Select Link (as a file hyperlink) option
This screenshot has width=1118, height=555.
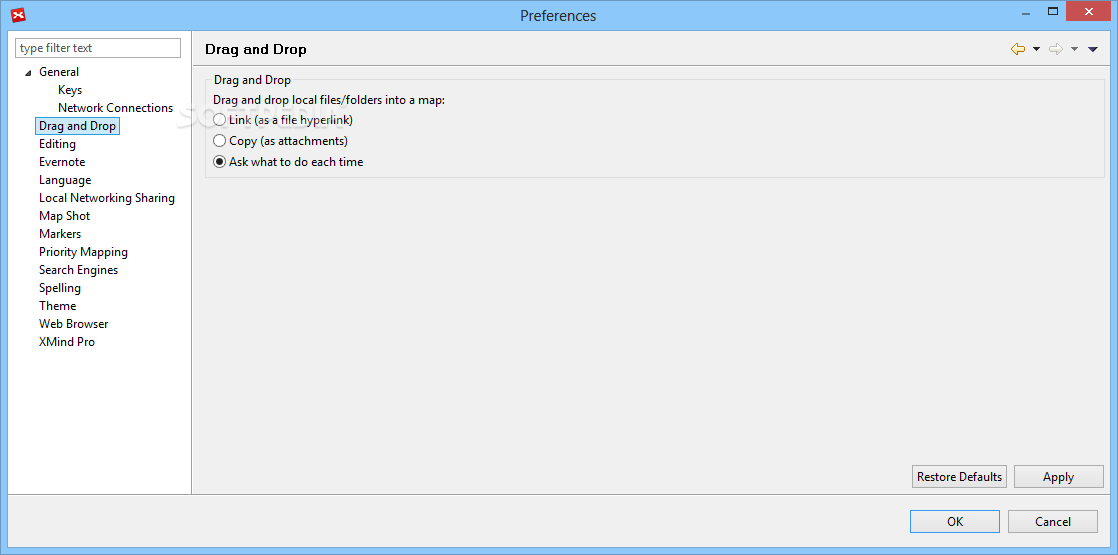[x=283, y=120]
